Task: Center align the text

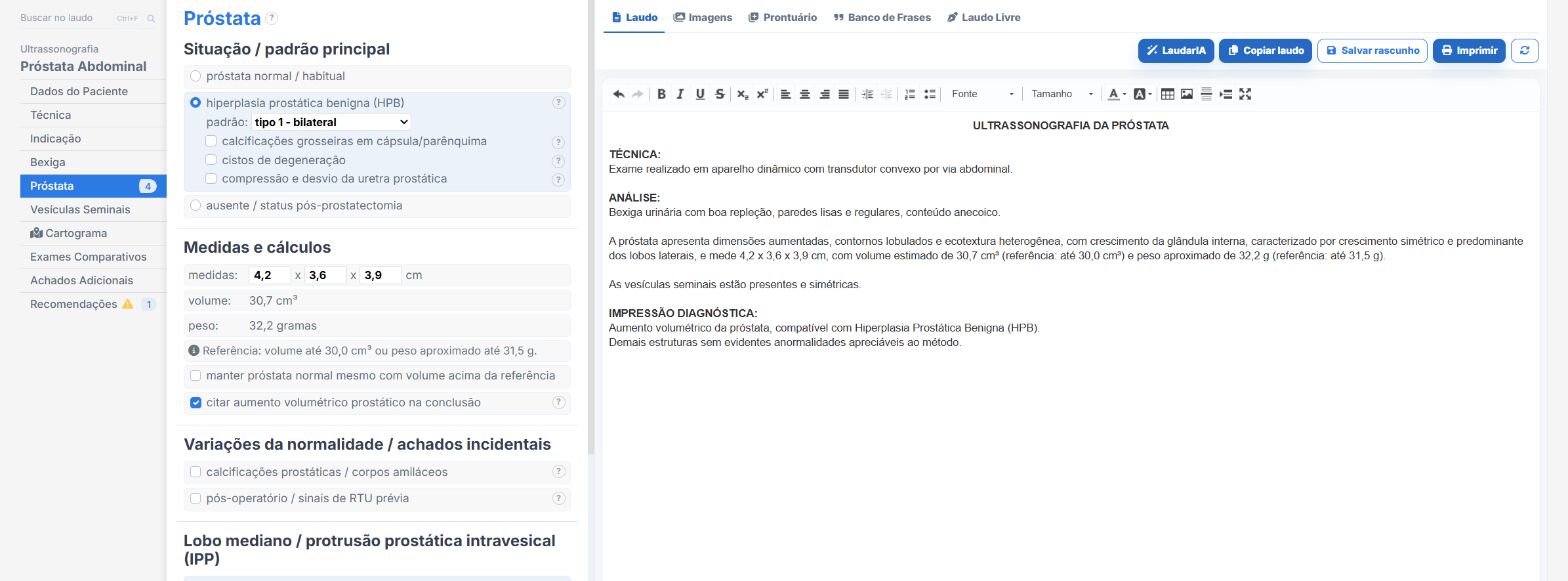Action: (x=805, y=94)
